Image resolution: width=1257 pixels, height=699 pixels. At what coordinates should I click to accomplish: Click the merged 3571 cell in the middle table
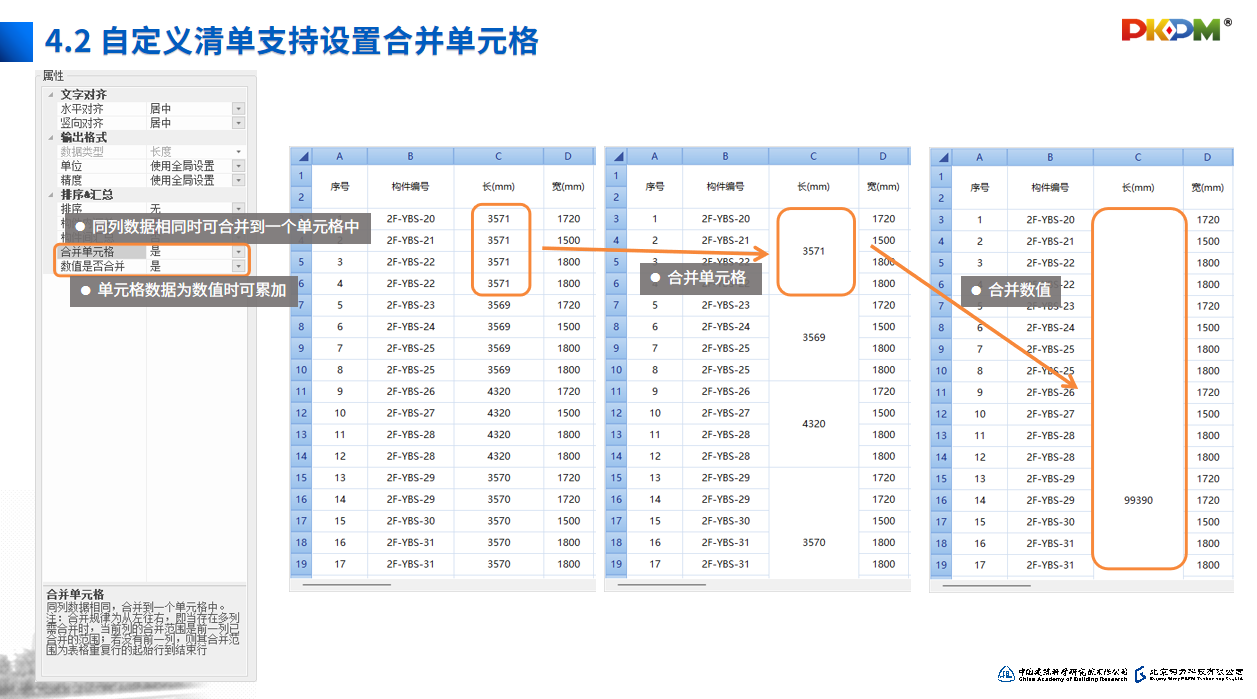pyautogui.click(x=814, y=251)
